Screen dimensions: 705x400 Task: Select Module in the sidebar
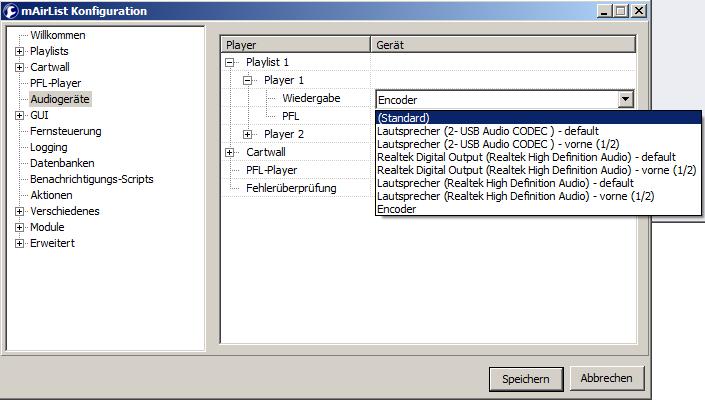point(47,227)
